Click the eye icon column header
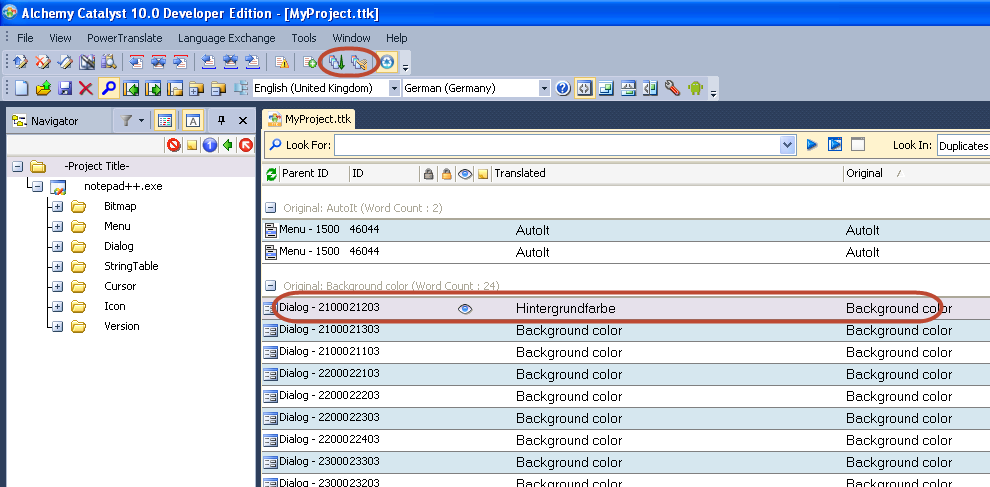The image size is (990, 487). (465, 174)
